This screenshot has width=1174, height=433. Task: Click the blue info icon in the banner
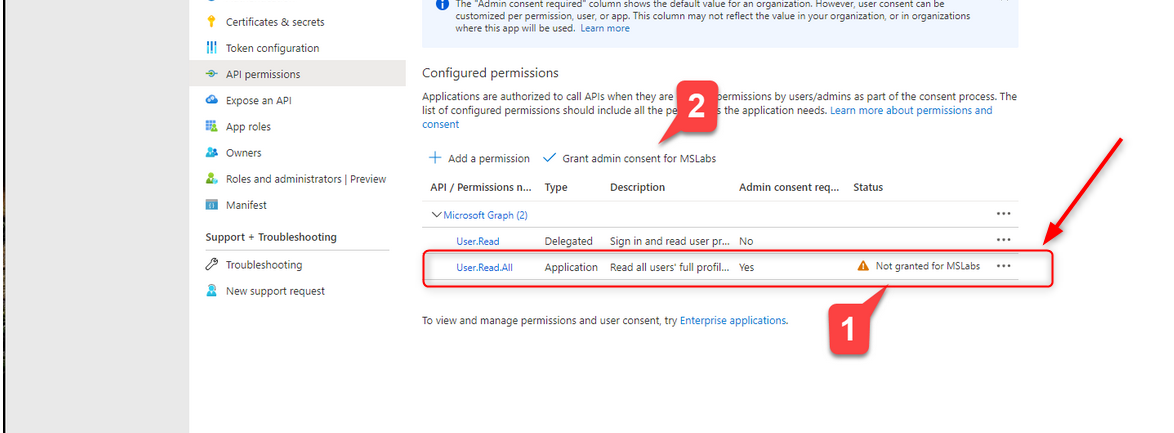pos(442,4)
